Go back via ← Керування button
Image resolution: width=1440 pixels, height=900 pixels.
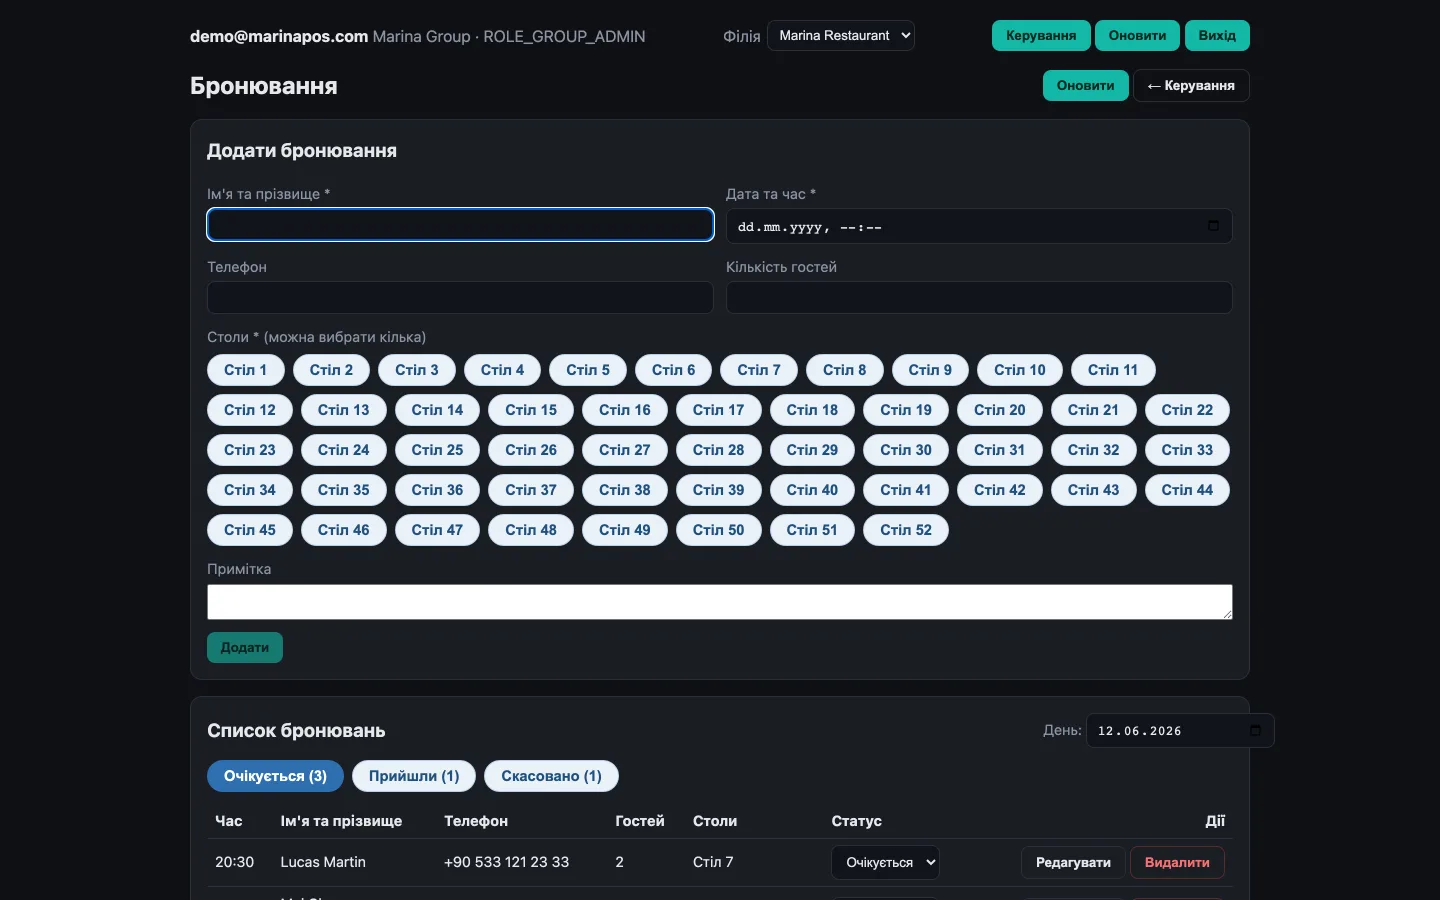coord(1191,85)
